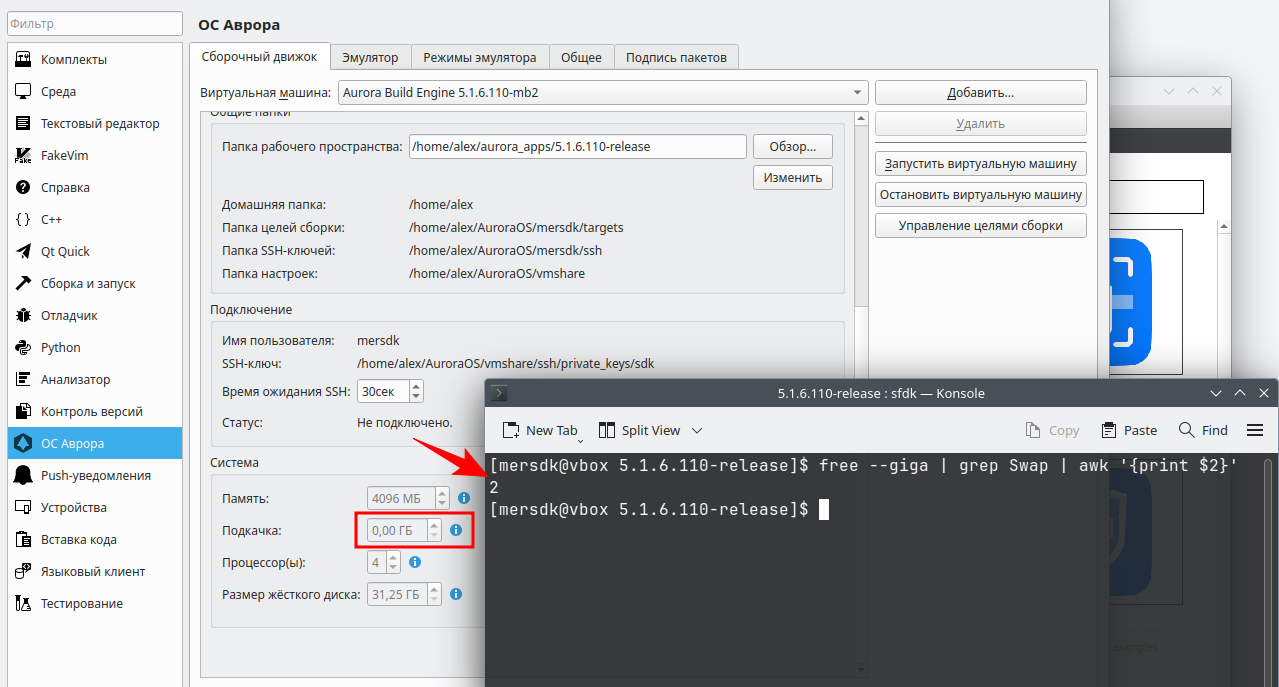The width and height of the screenshot is (1279, 687).
Task: Adjust the Время ожидания SSH spinner
Action: coord(416,391)
